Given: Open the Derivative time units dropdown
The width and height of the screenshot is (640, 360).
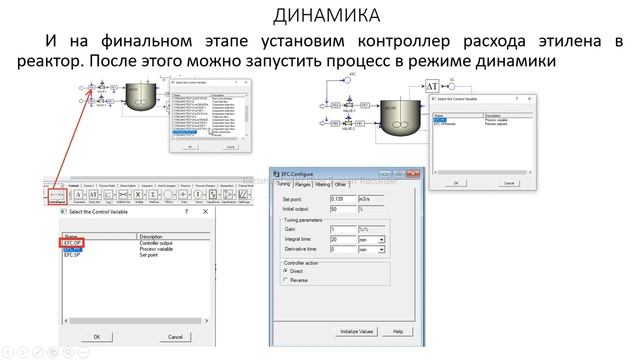Looking at the screenshot, I should pyautogui.click(x=381, y=249).
